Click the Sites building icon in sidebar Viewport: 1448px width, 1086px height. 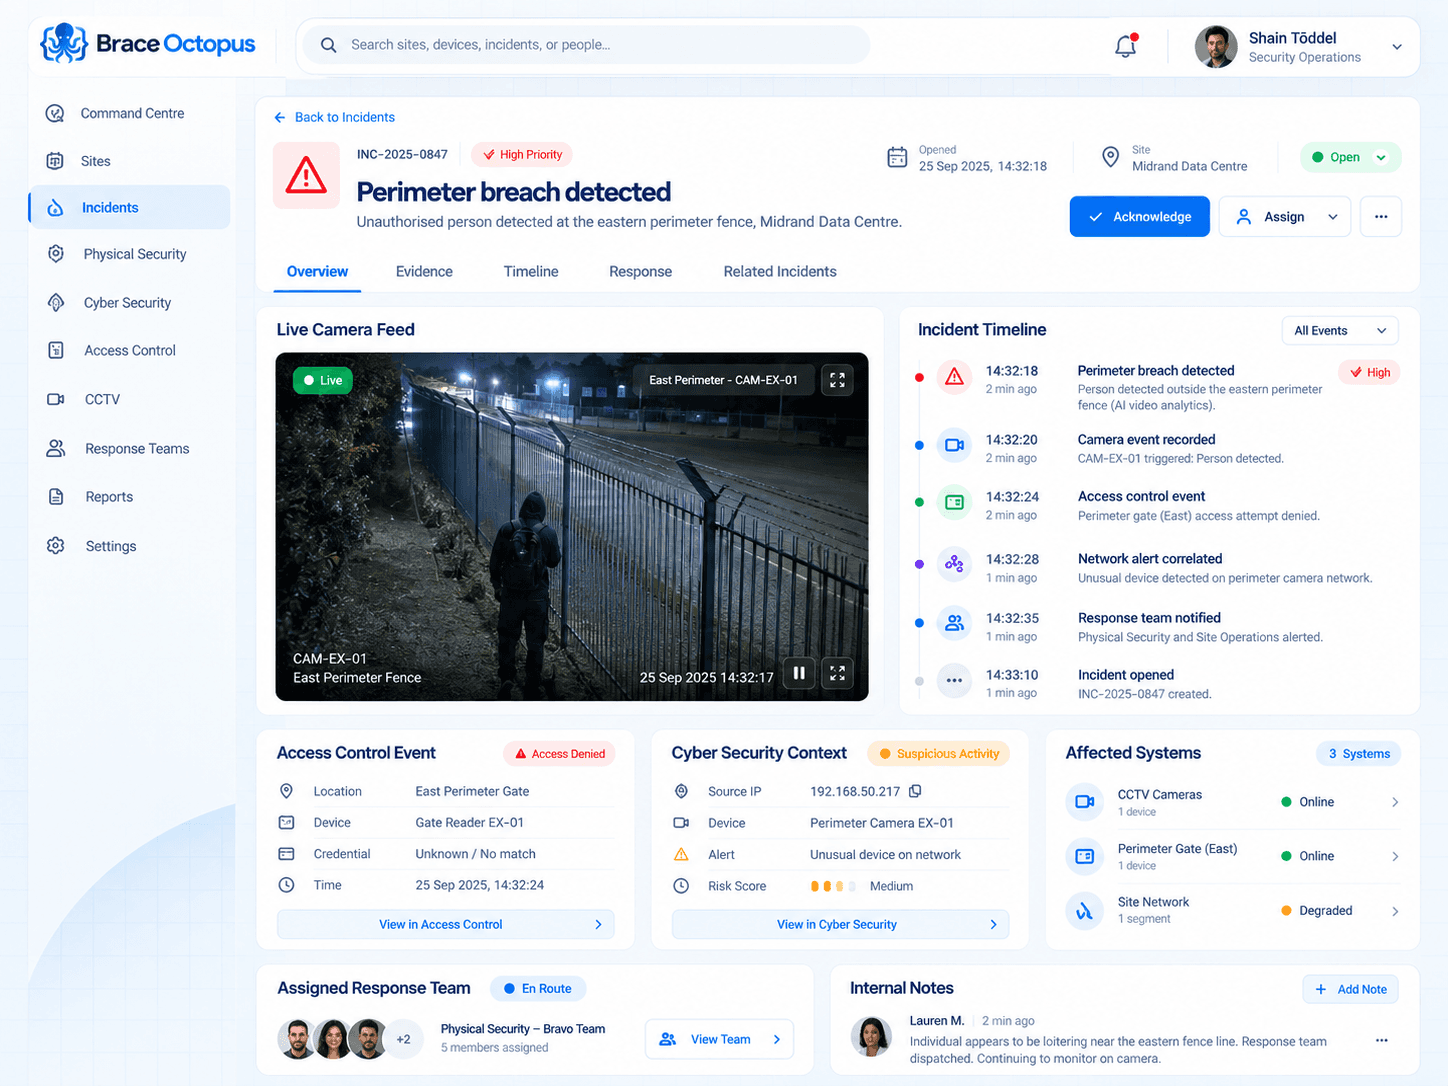click(56, 161)
